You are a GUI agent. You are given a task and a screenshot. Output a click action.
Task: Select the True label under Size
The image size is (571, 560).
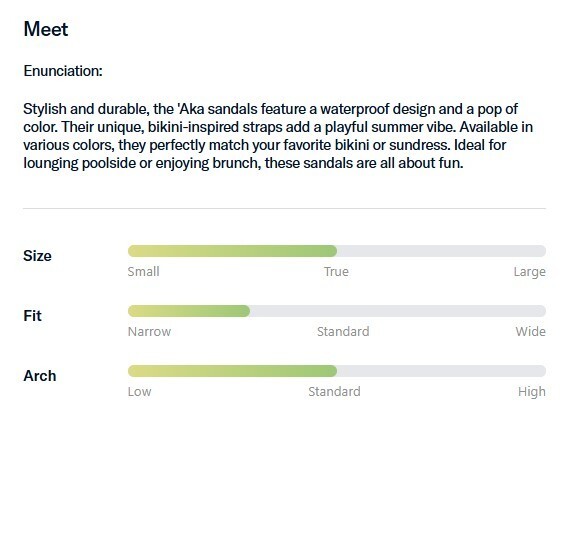point(336,272)
